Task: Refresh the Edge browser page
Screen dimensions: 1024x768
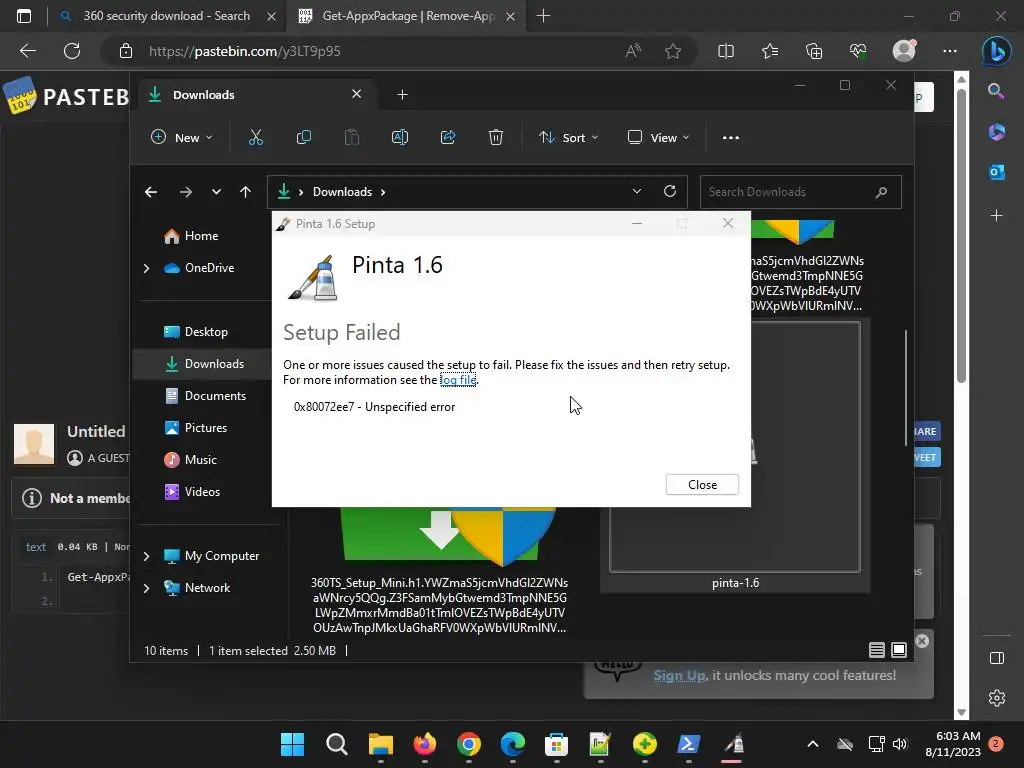Action: pyautogui.click(x=72, y=51)
